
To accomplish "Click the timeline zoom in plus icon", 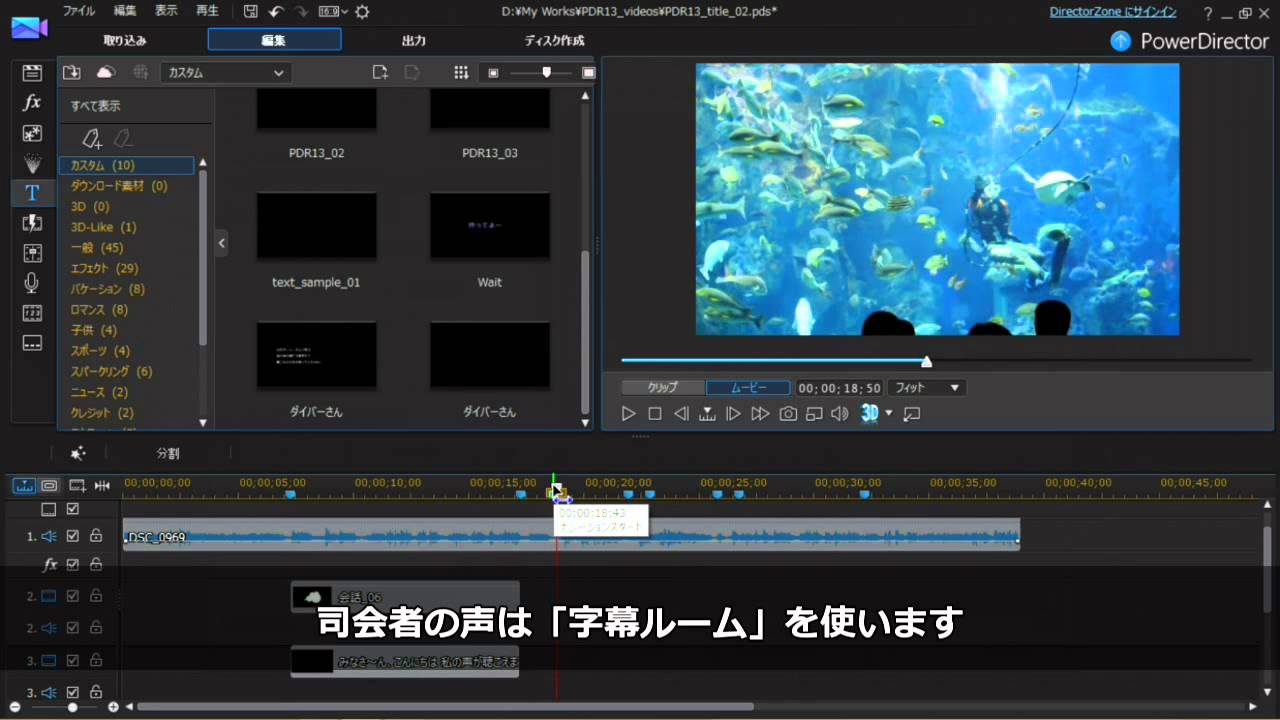I will [x=113, y=707].
